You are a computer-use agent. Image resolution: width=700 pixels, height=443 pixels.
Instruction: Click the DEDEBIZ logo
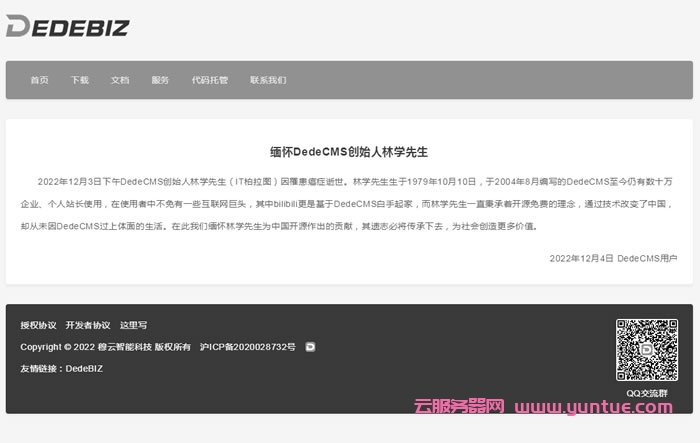67,27
